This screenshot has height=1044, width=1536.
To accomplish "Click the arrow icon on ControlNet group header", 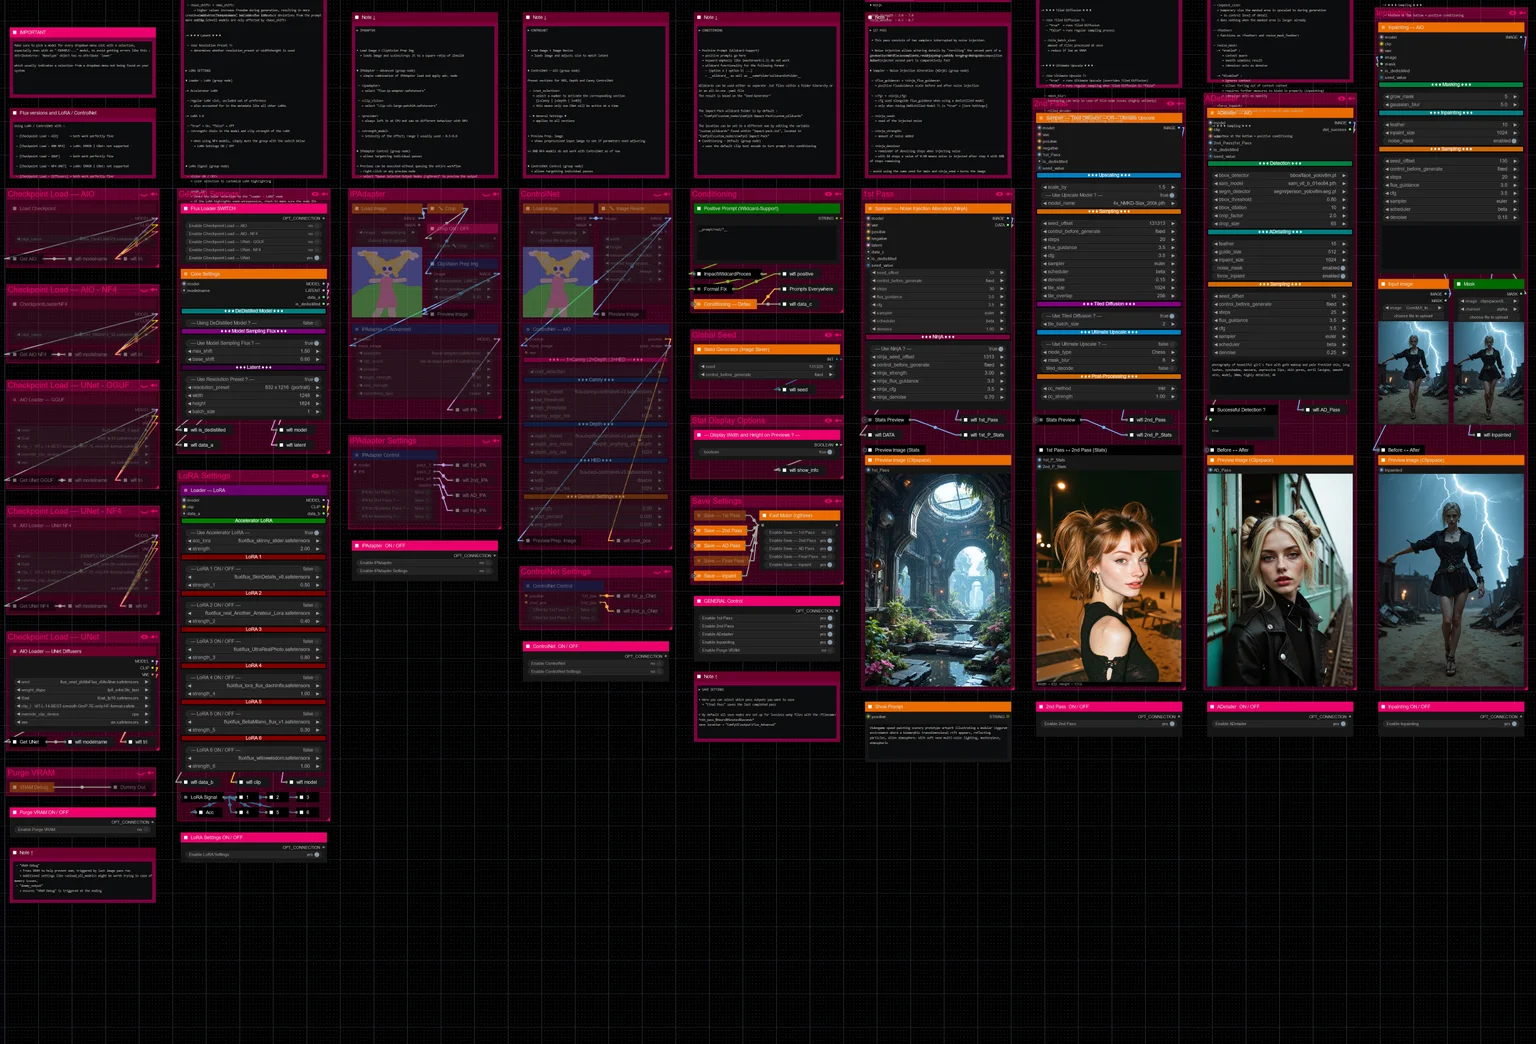I will (x=667, y=194).
